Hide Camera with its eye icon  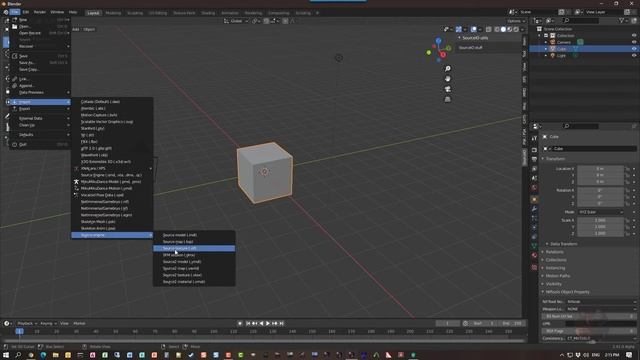coord(634,42)
